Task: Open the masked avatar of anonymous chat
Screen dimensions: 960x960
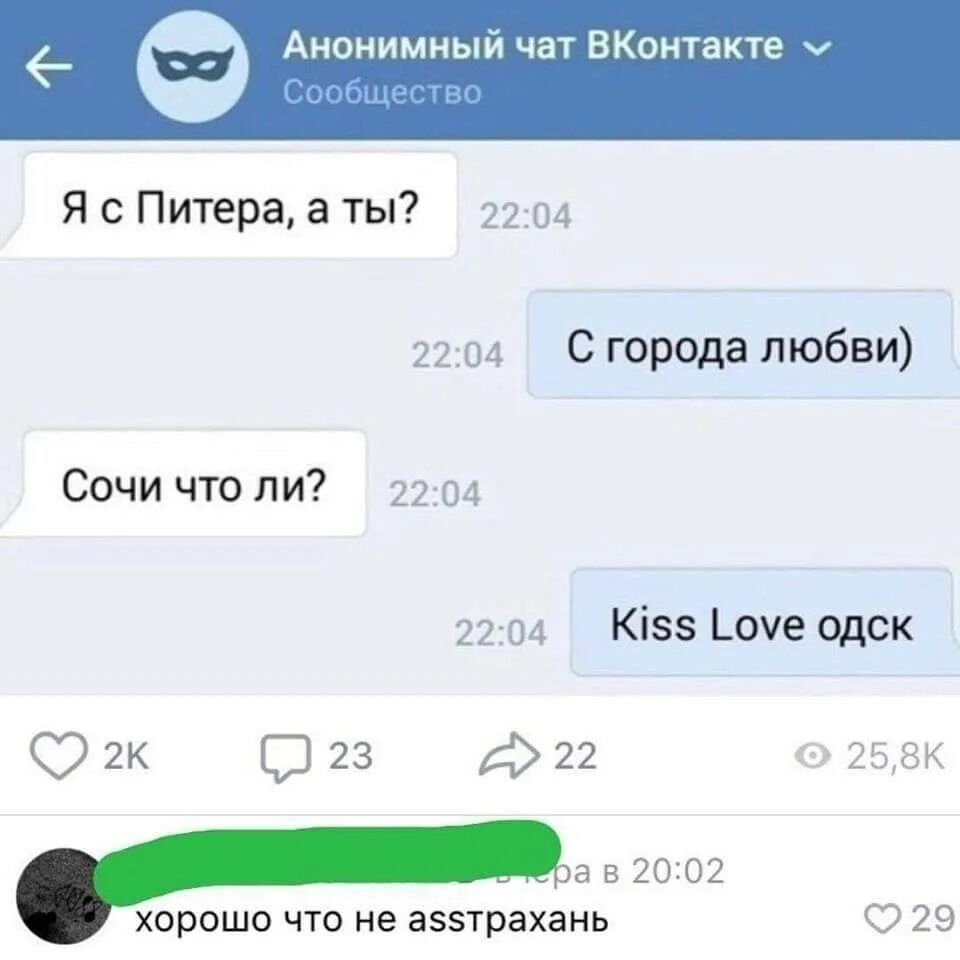Action: click(192, 67)
